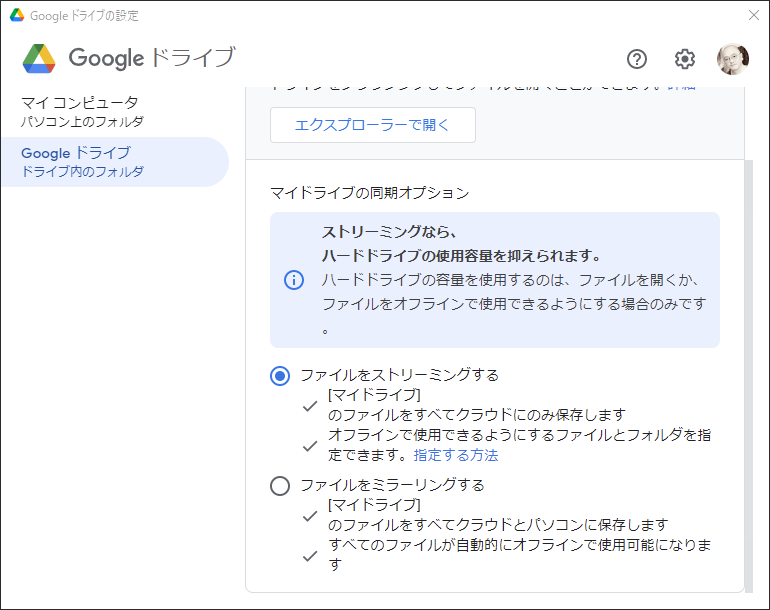Click ドライブ内のフォルダ subtitle text
This screenshot has height=610, width=770.
[x=82, y=171]
